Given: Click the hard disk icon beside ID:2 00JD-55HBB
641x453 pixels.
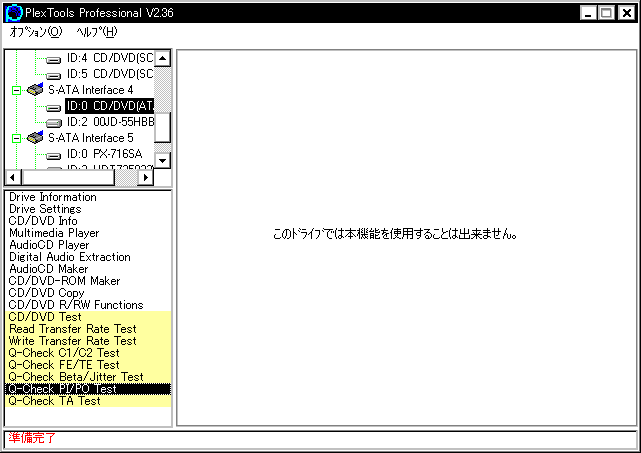Looking at the screenshot, I should click(54, 123).
